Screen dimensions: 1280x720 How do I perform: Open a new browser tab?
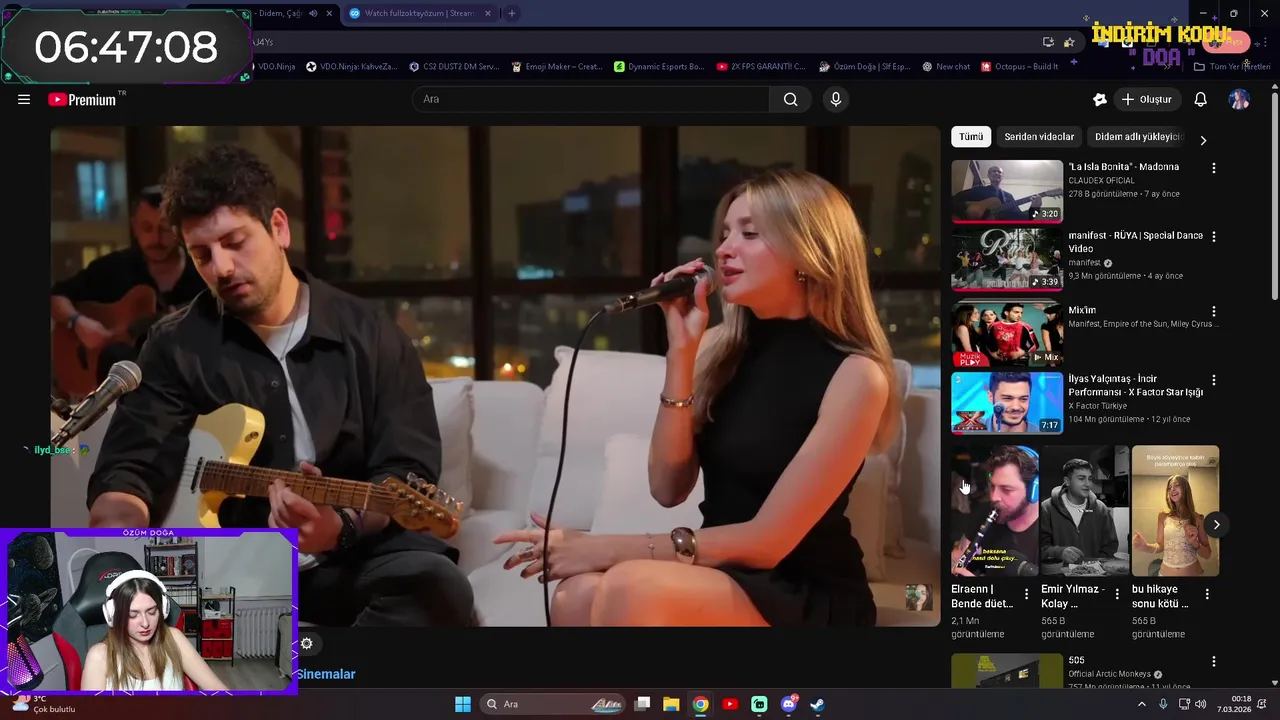pos(512,13)
